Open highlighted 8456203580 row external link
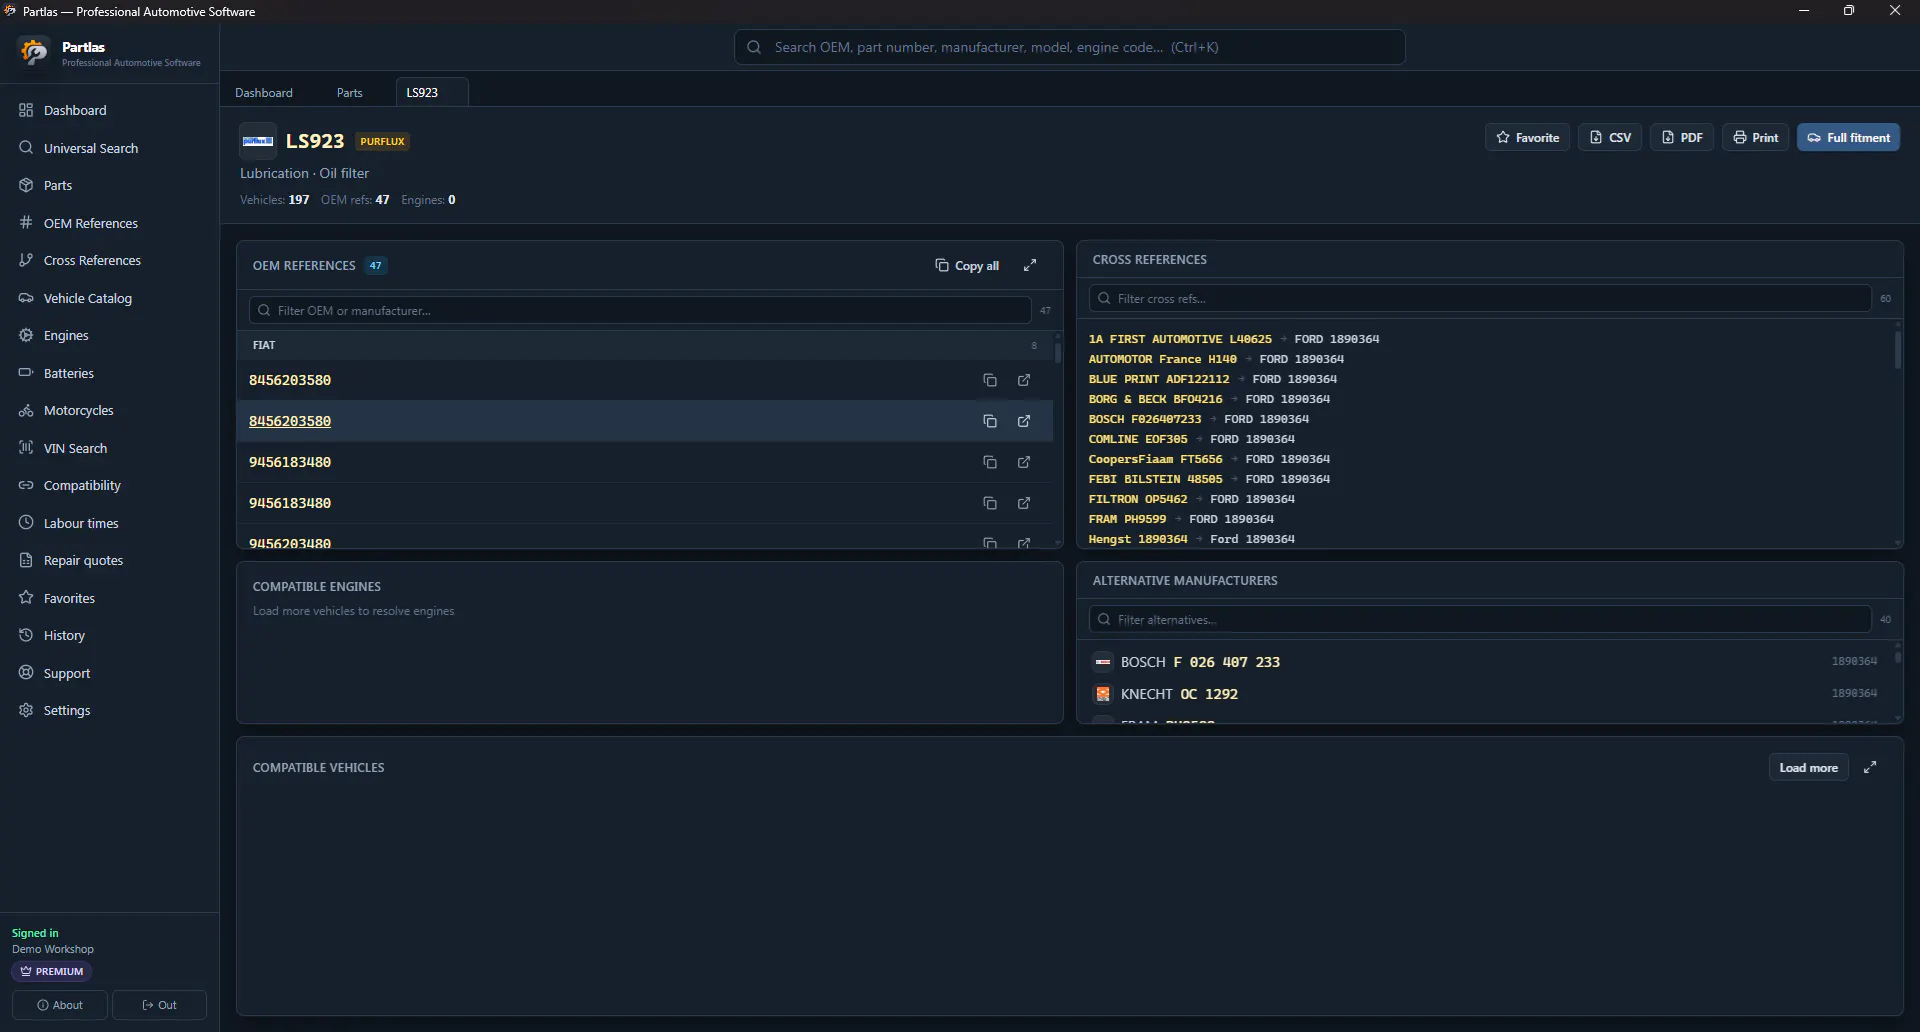 click(1024, 421)
